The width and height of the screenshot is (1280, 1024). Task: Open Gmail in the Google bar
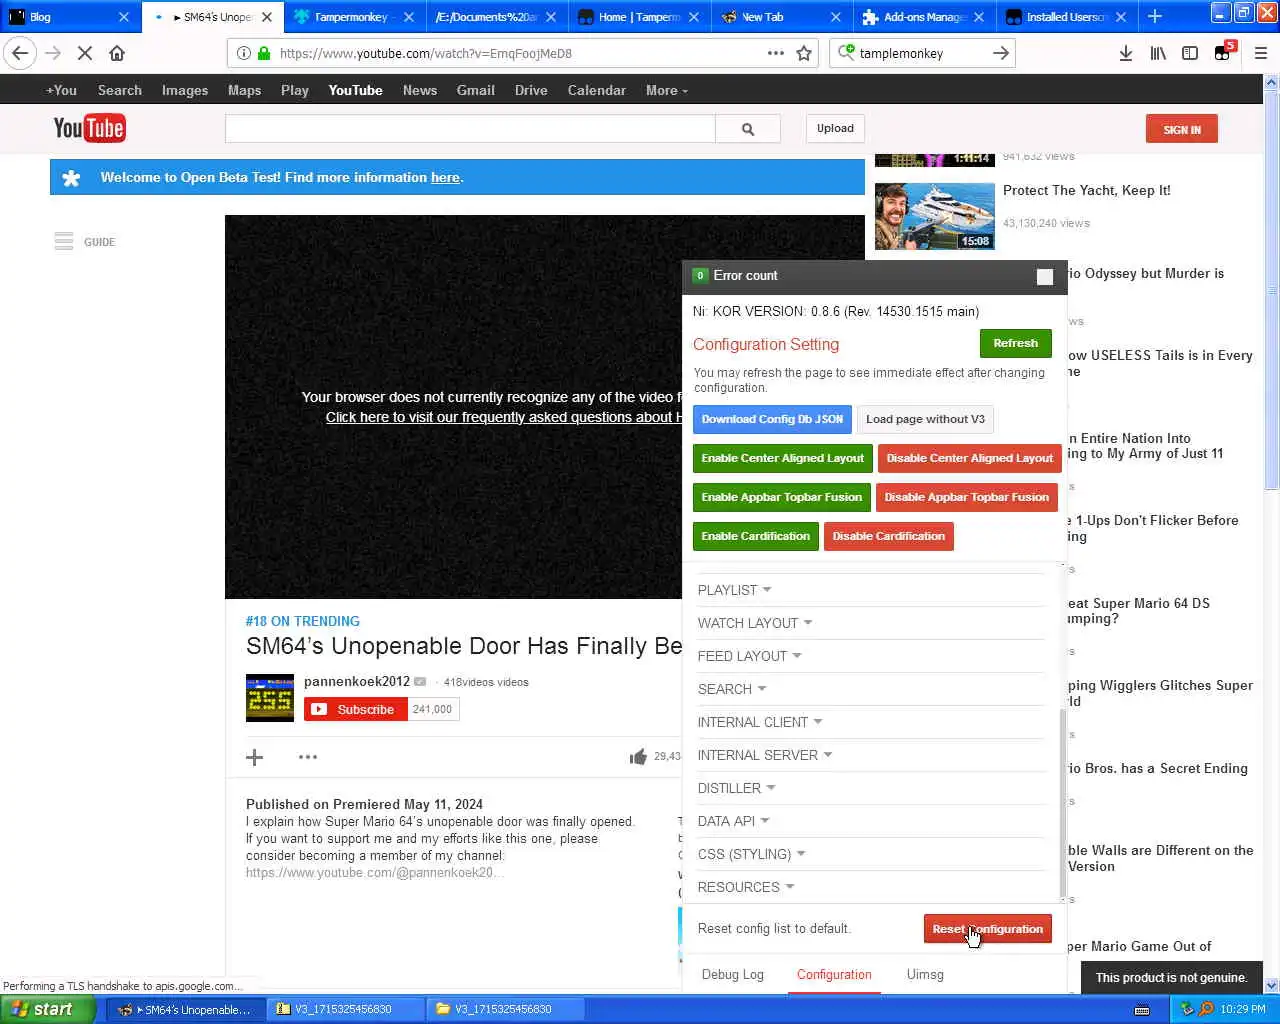[x=475, y=90]
